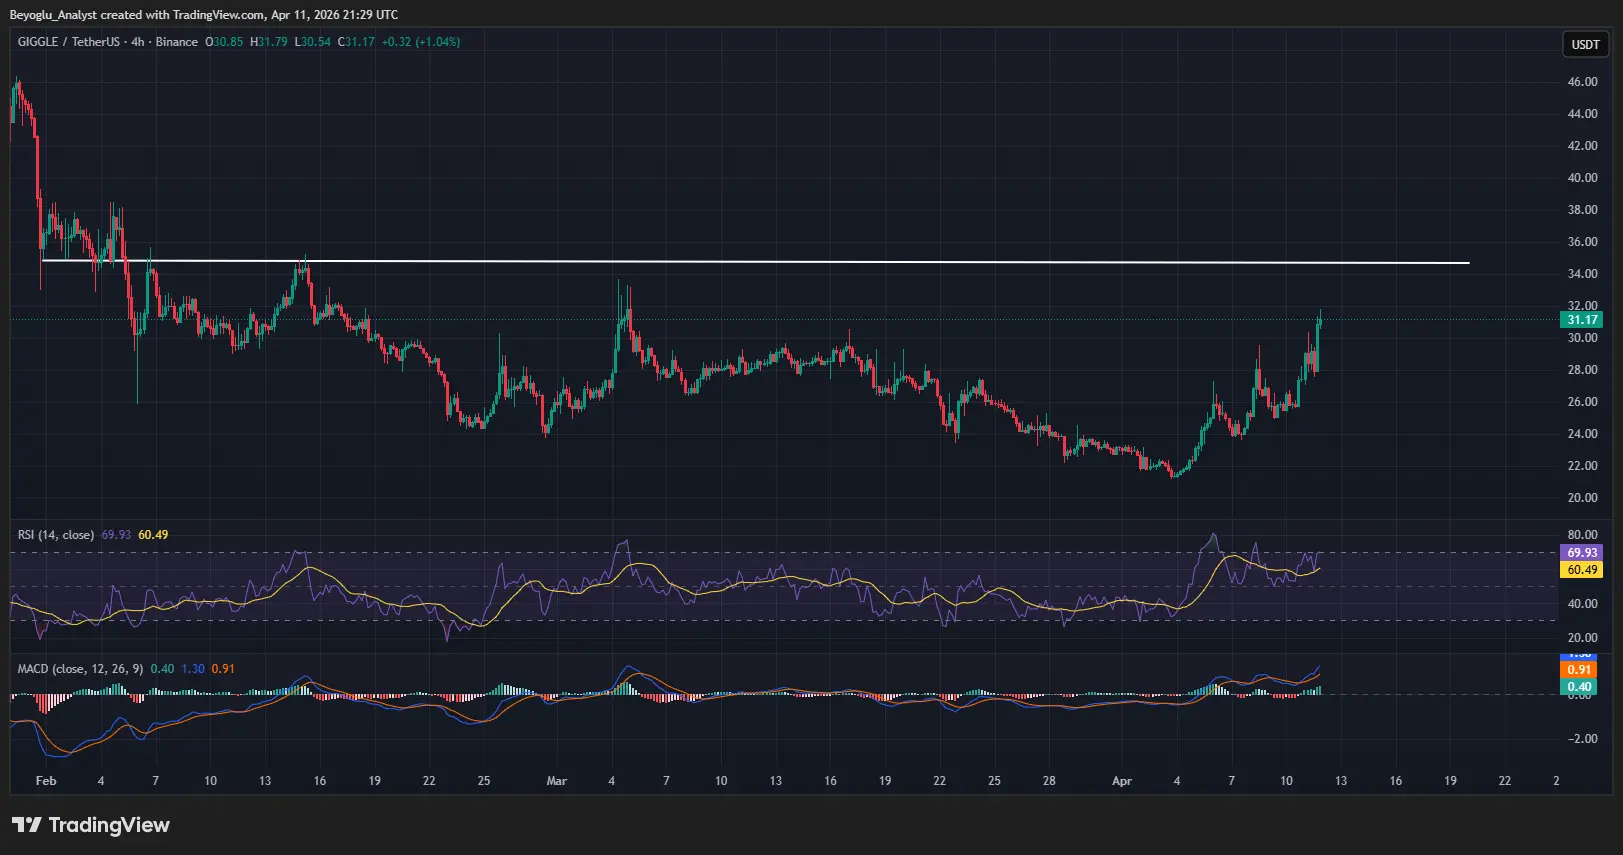Click the 36.00 price axis label
This screenshot has width=1623, height=855.
coord(1582,242)
